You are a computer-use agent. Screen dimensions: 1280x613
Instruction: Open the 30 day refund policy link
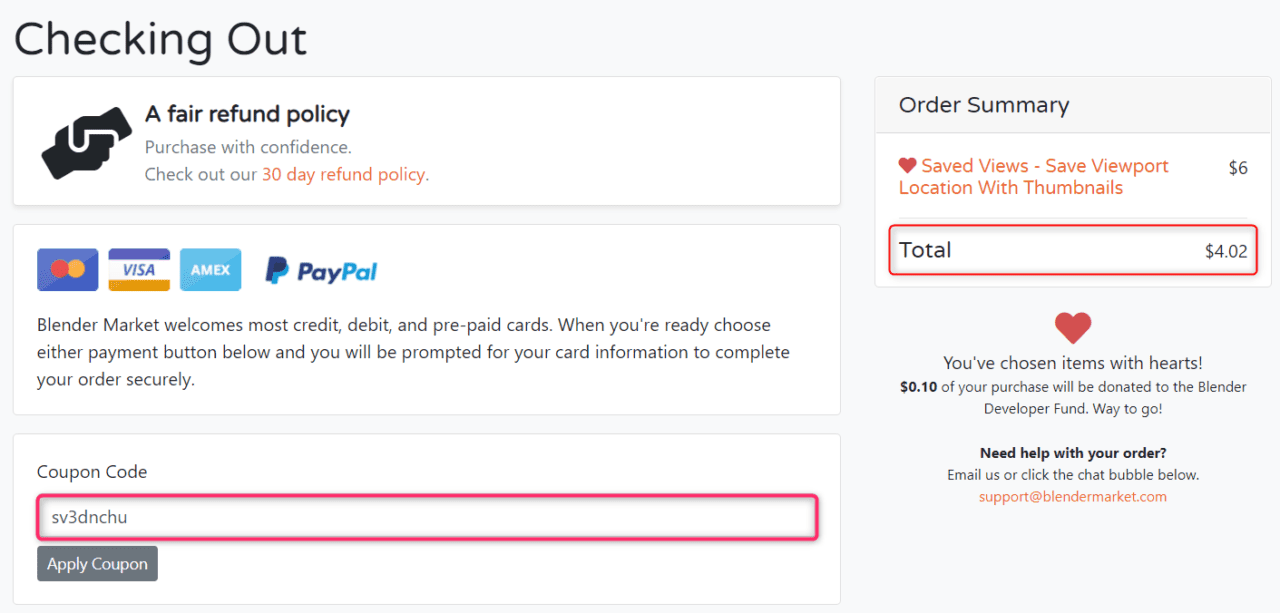(345, 174)
